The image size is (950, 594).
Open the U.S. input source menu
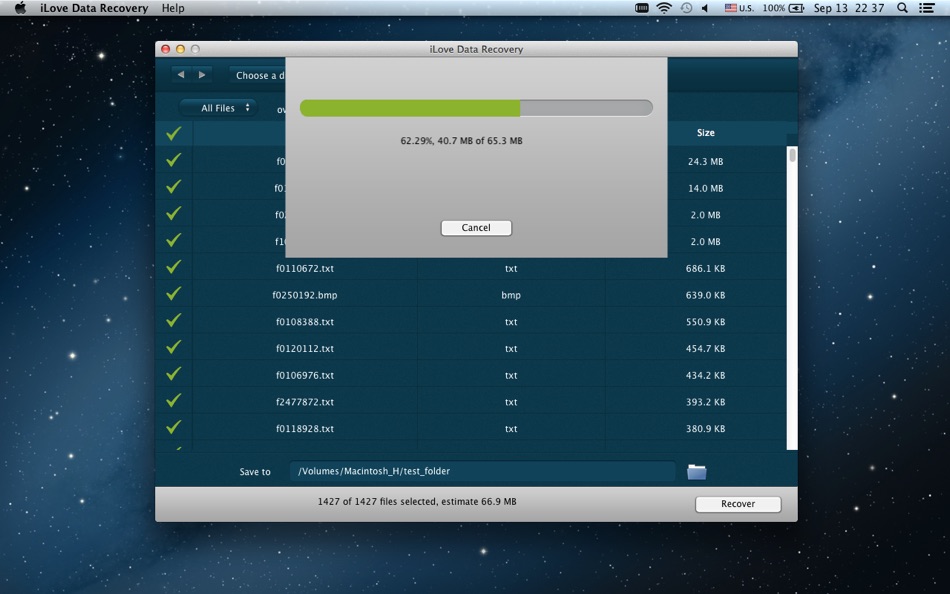tap(739, 8)
